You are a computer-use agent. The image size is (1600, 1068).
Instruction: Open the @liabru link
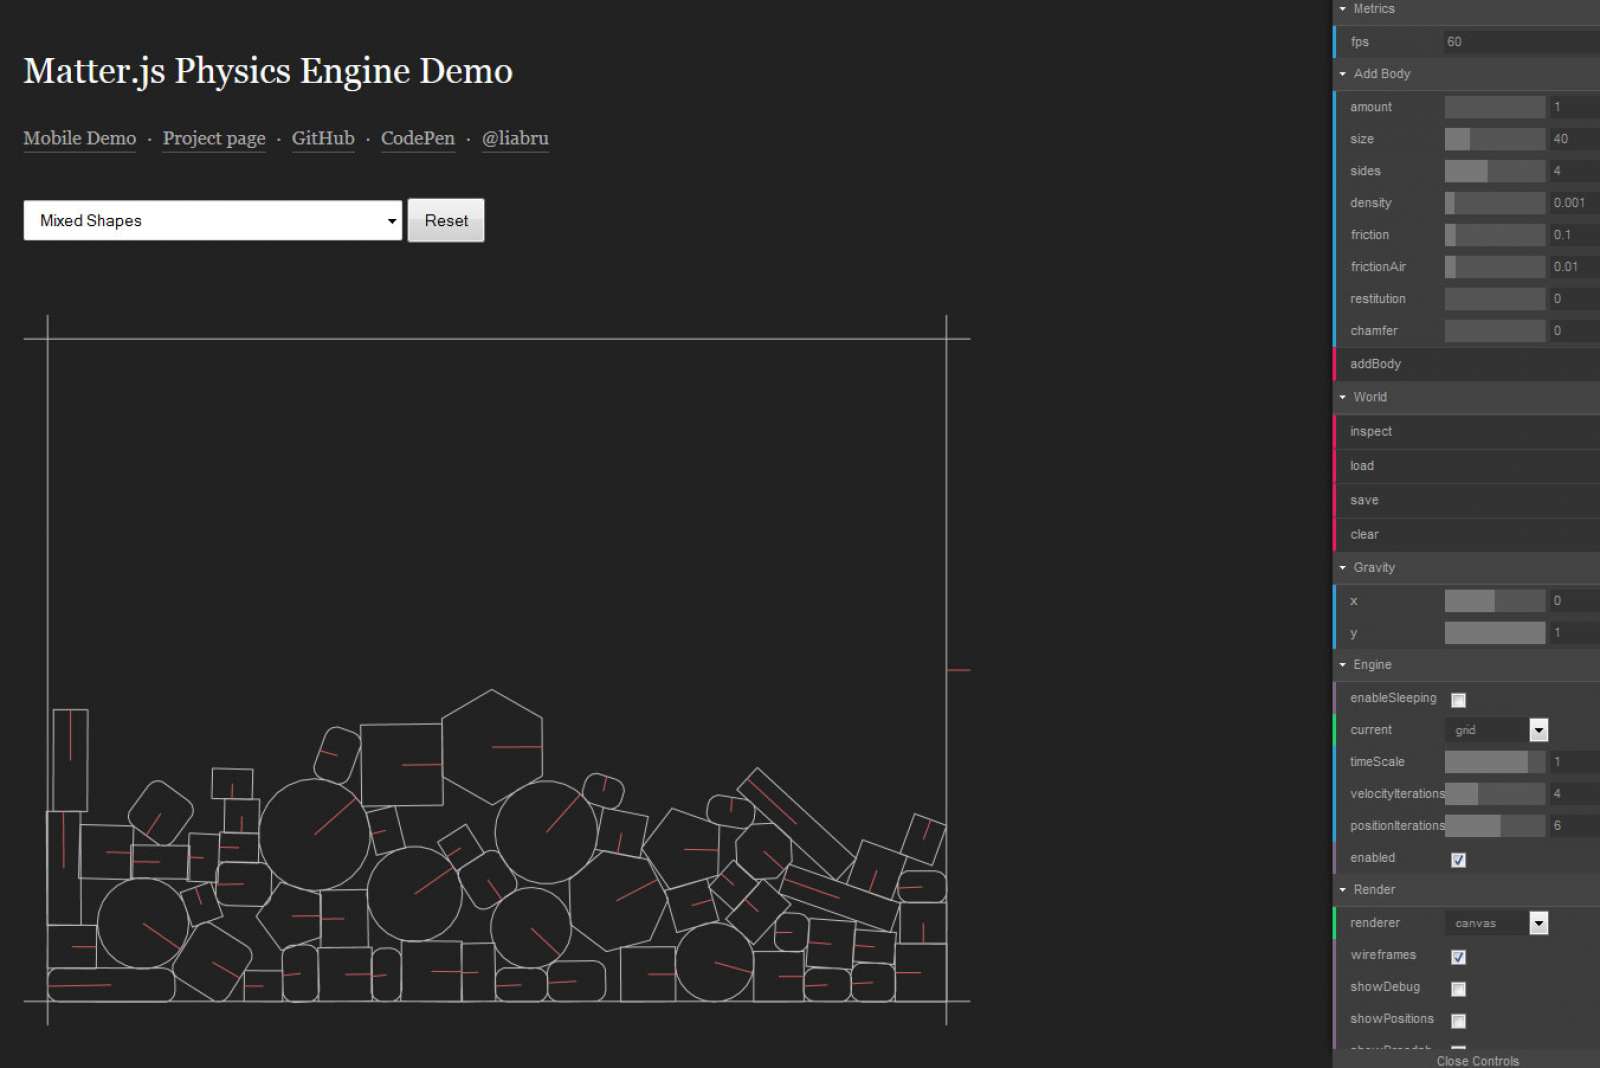[x=515, y=138]
